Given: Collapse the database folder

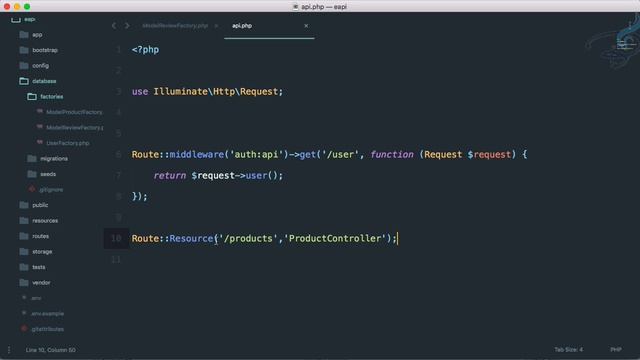Looking at the screenshot, I should [x=24, y=81].
